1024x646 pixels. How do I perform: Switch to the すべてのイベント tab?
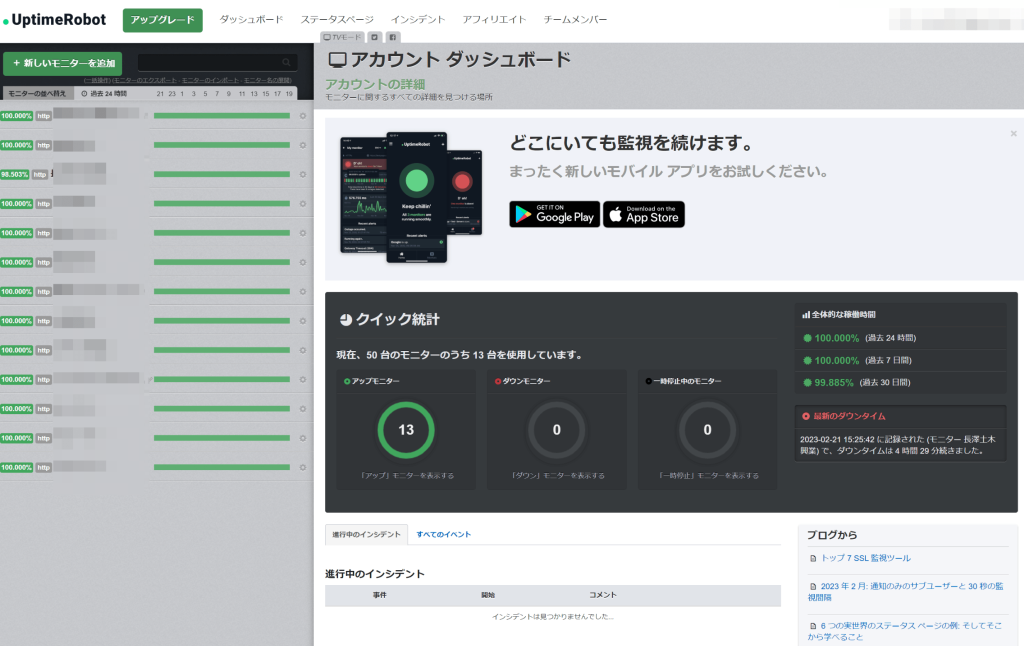click(443, 534)
